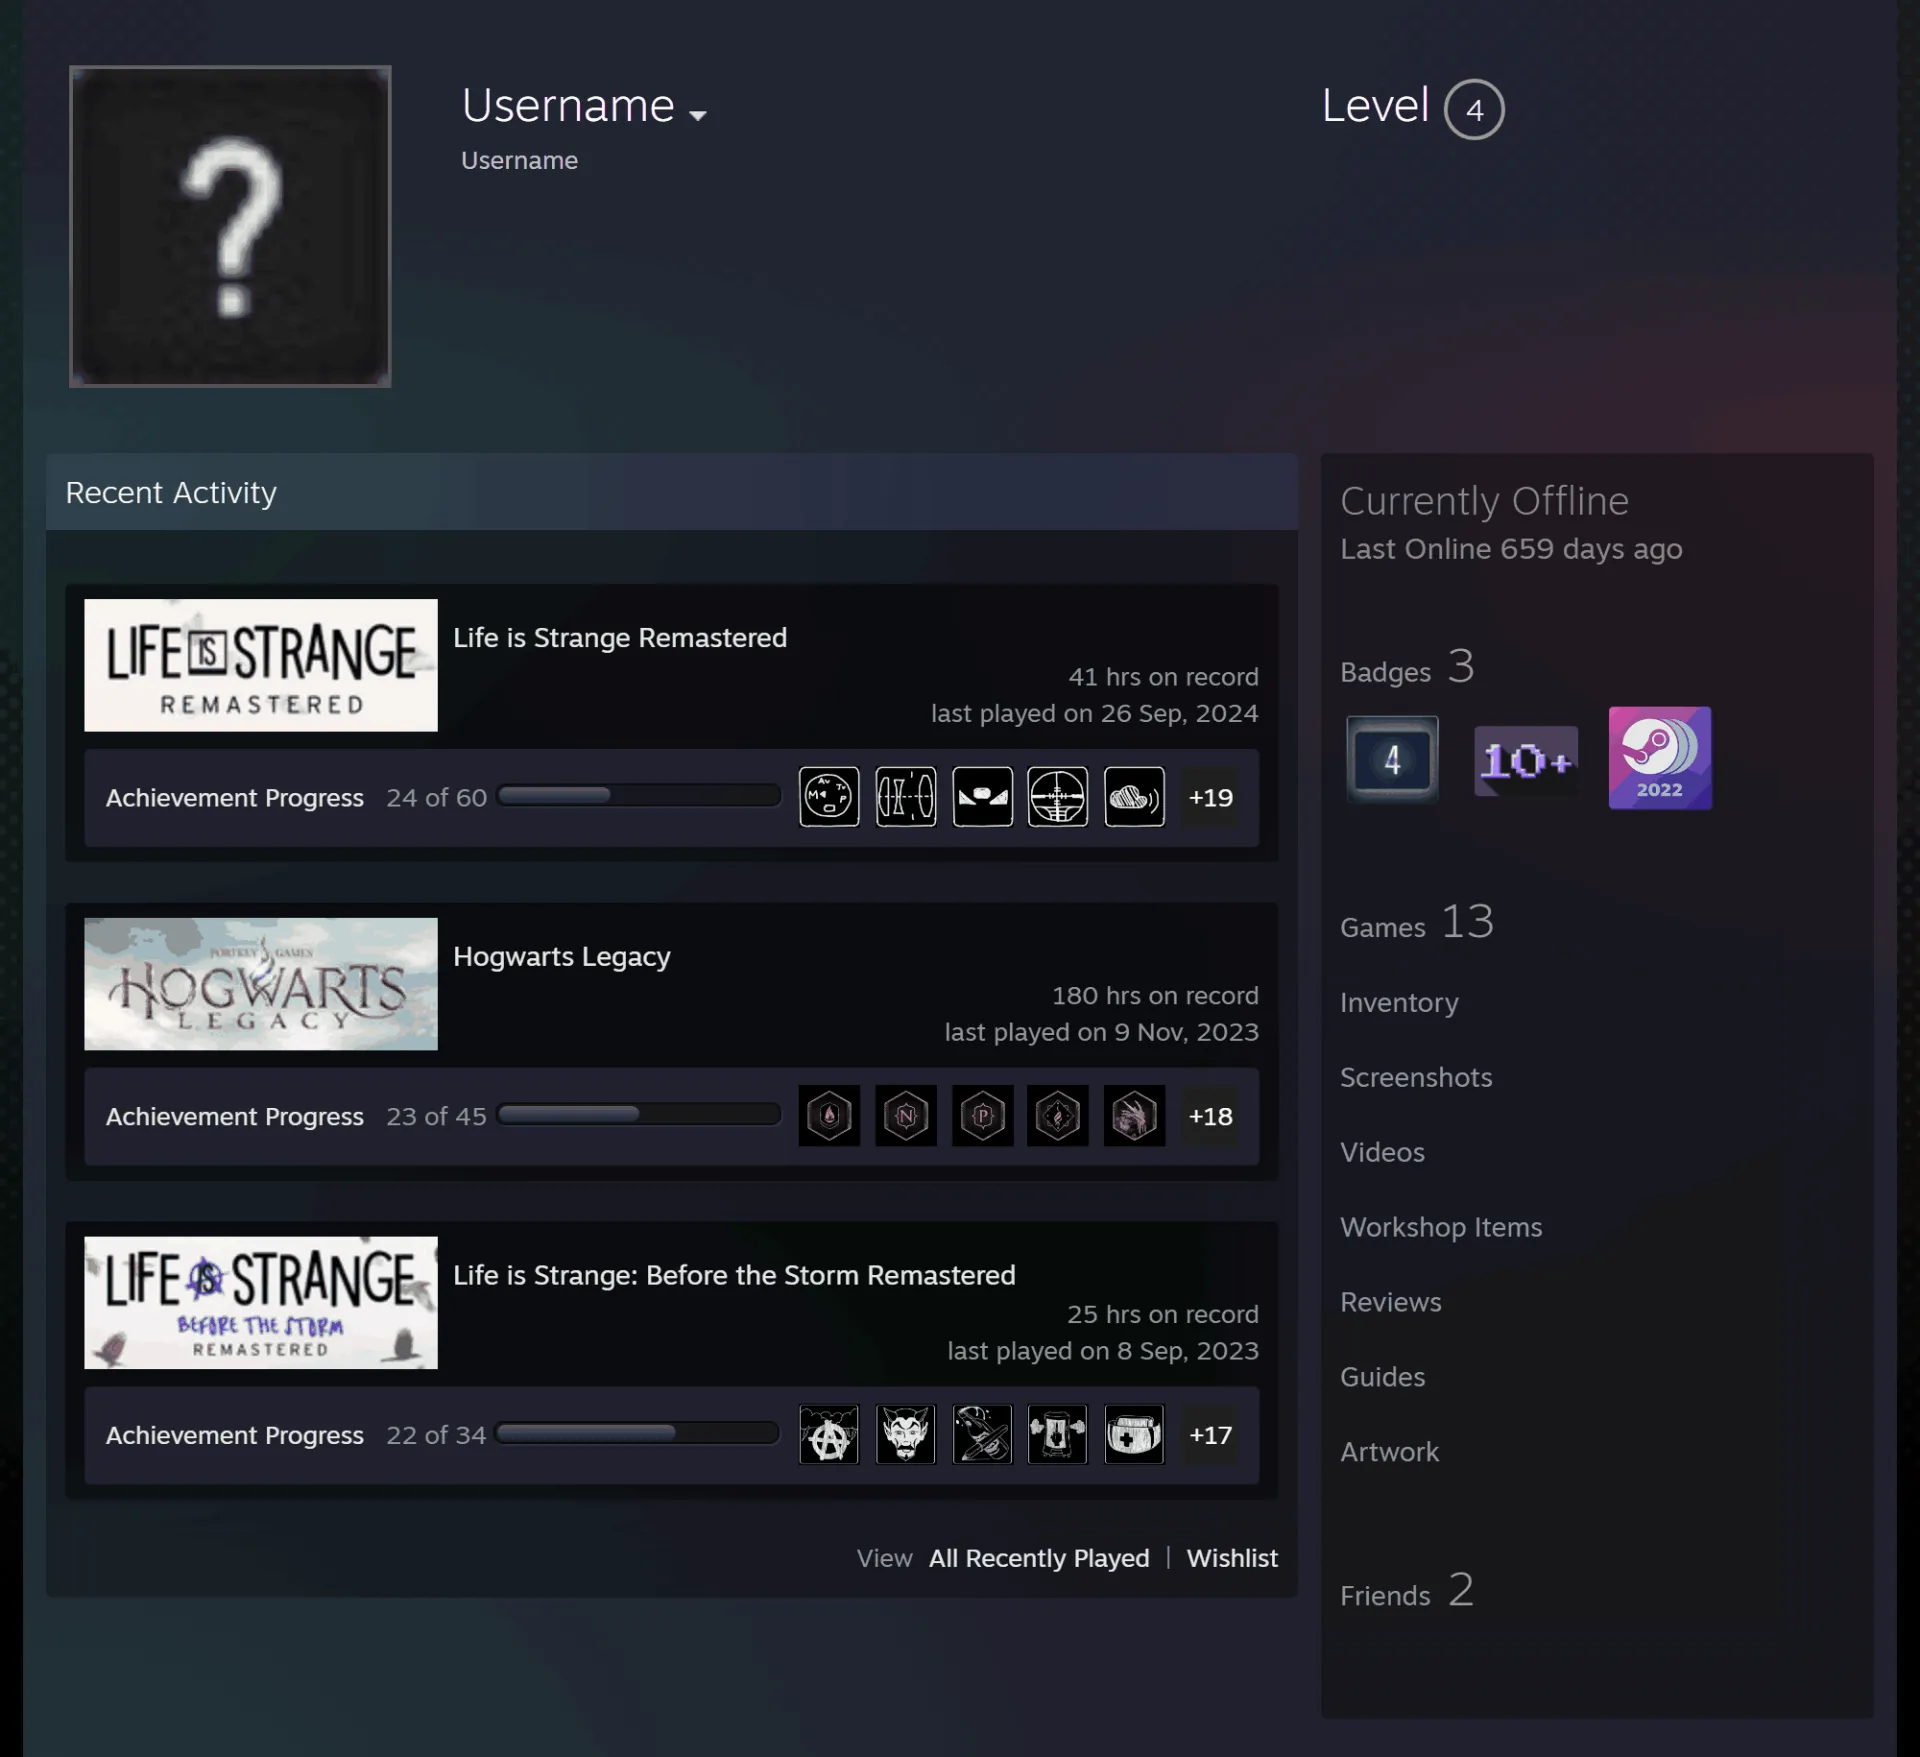Click the Hogwarts Legacy game thumbnail
The width and height of the screenshot is (1920, 1757).
tap(261, 984)
